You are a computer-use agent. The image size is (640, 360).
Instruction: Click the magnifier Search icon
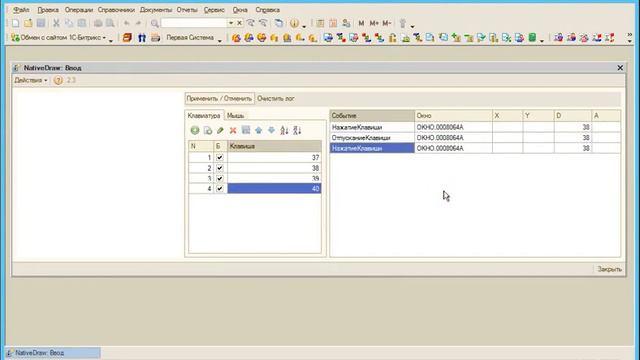[x=154, y=23]
